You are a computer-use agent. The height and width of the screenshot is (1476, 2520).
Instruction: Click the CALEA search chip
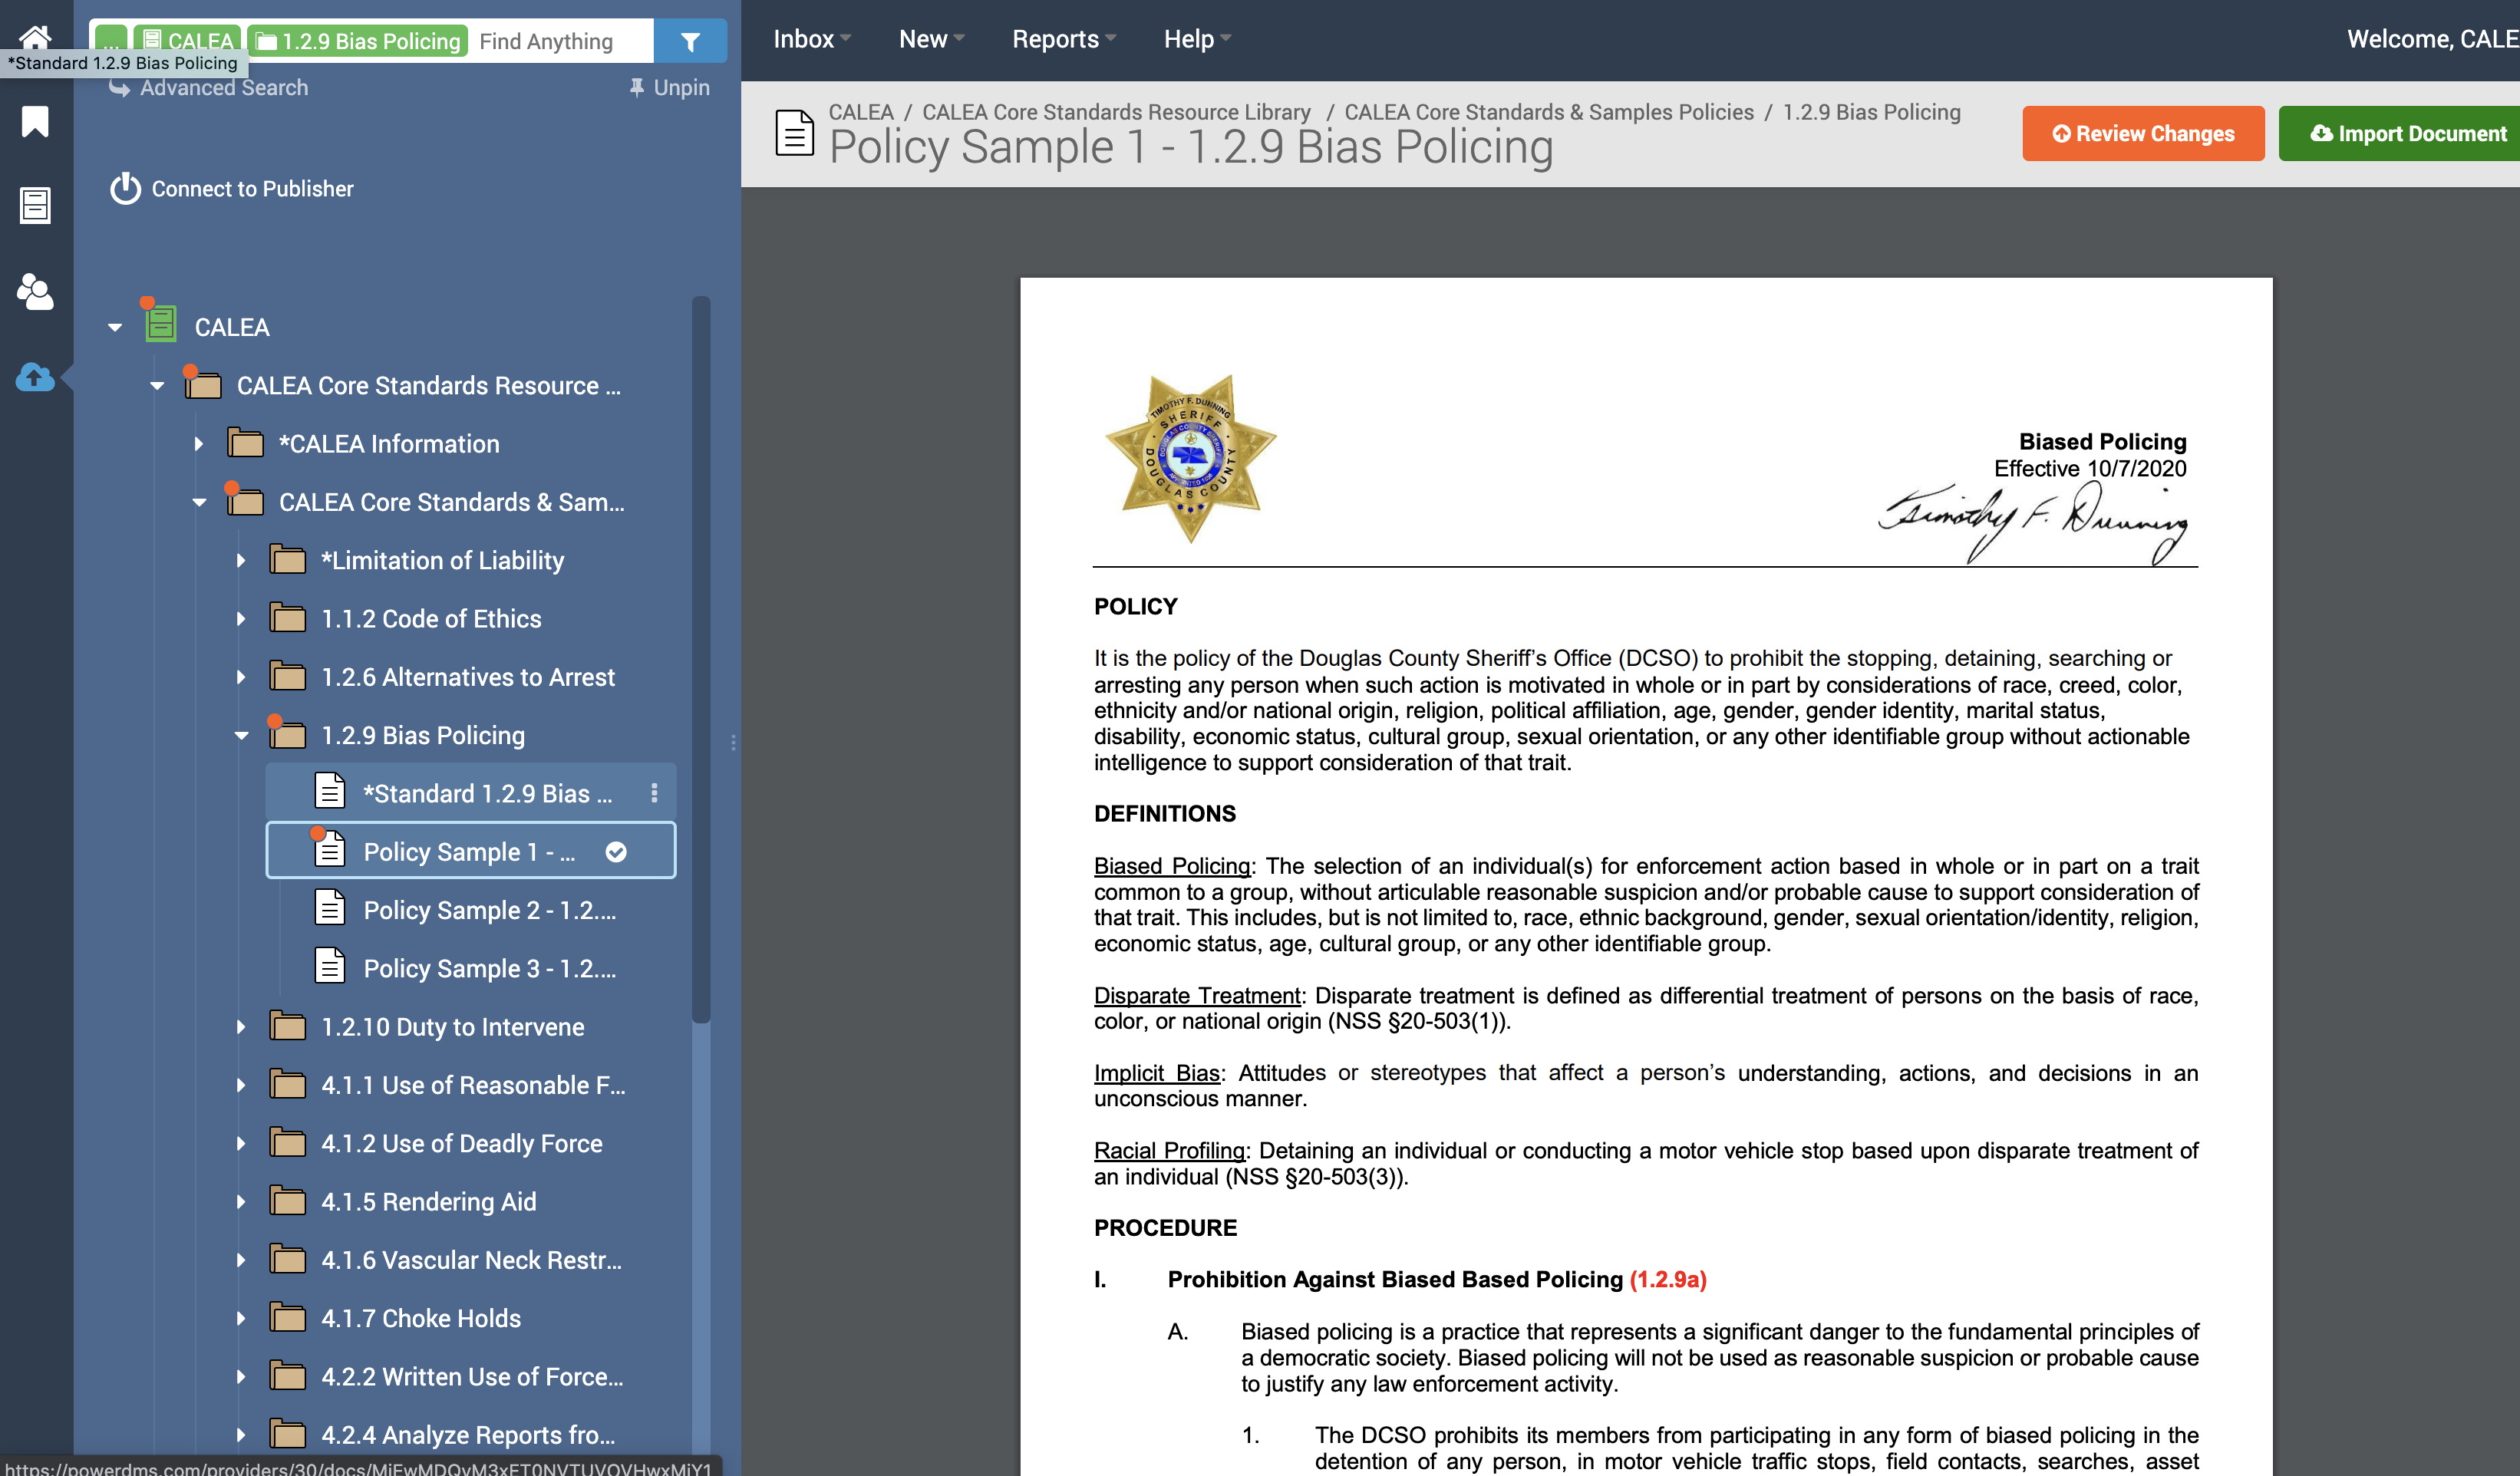point(187,41)
